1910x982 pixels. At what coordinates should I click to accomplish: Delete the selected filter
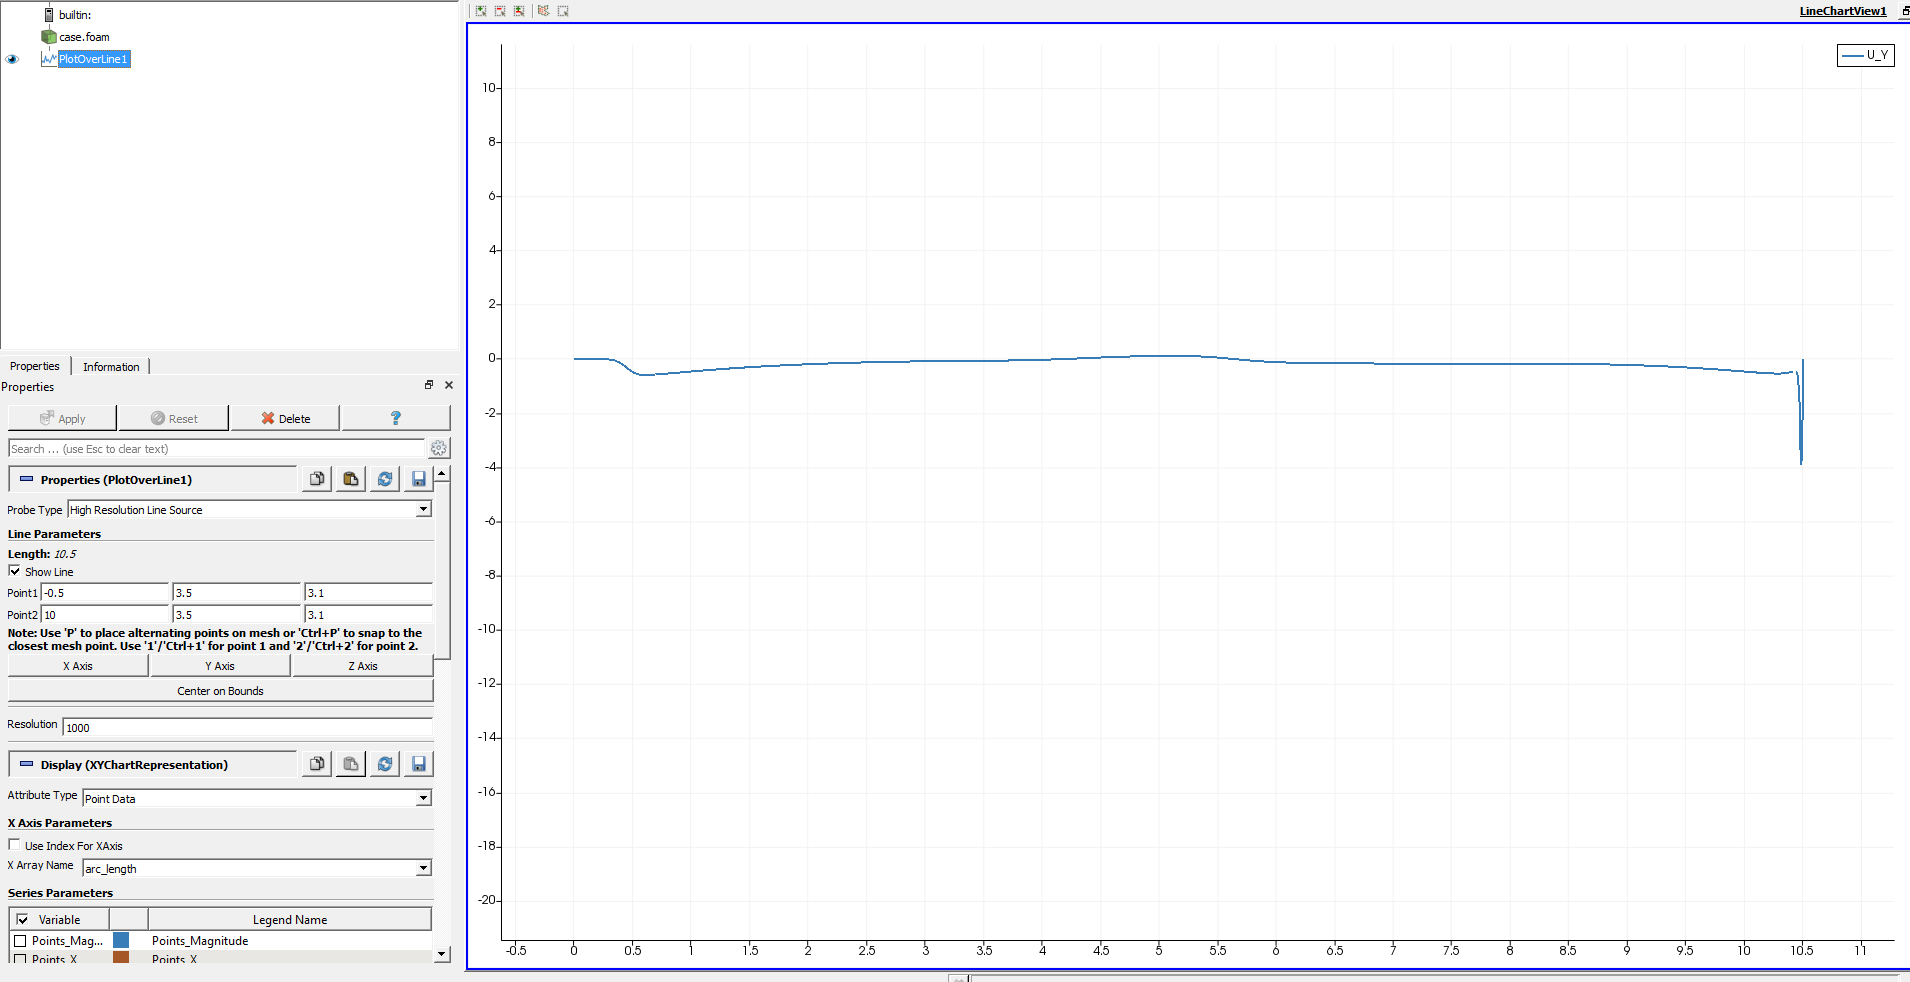pos(286,418)
